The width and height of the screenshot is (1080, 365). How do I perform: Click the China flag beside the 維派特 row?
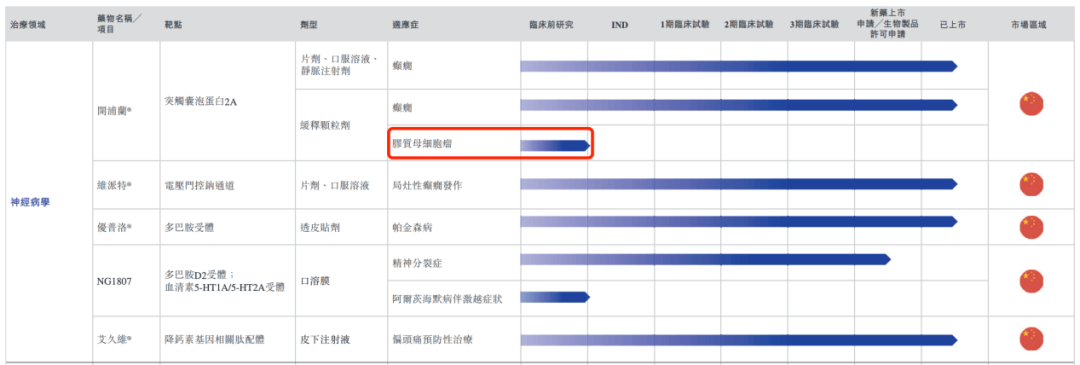[x=1031, y=184]
